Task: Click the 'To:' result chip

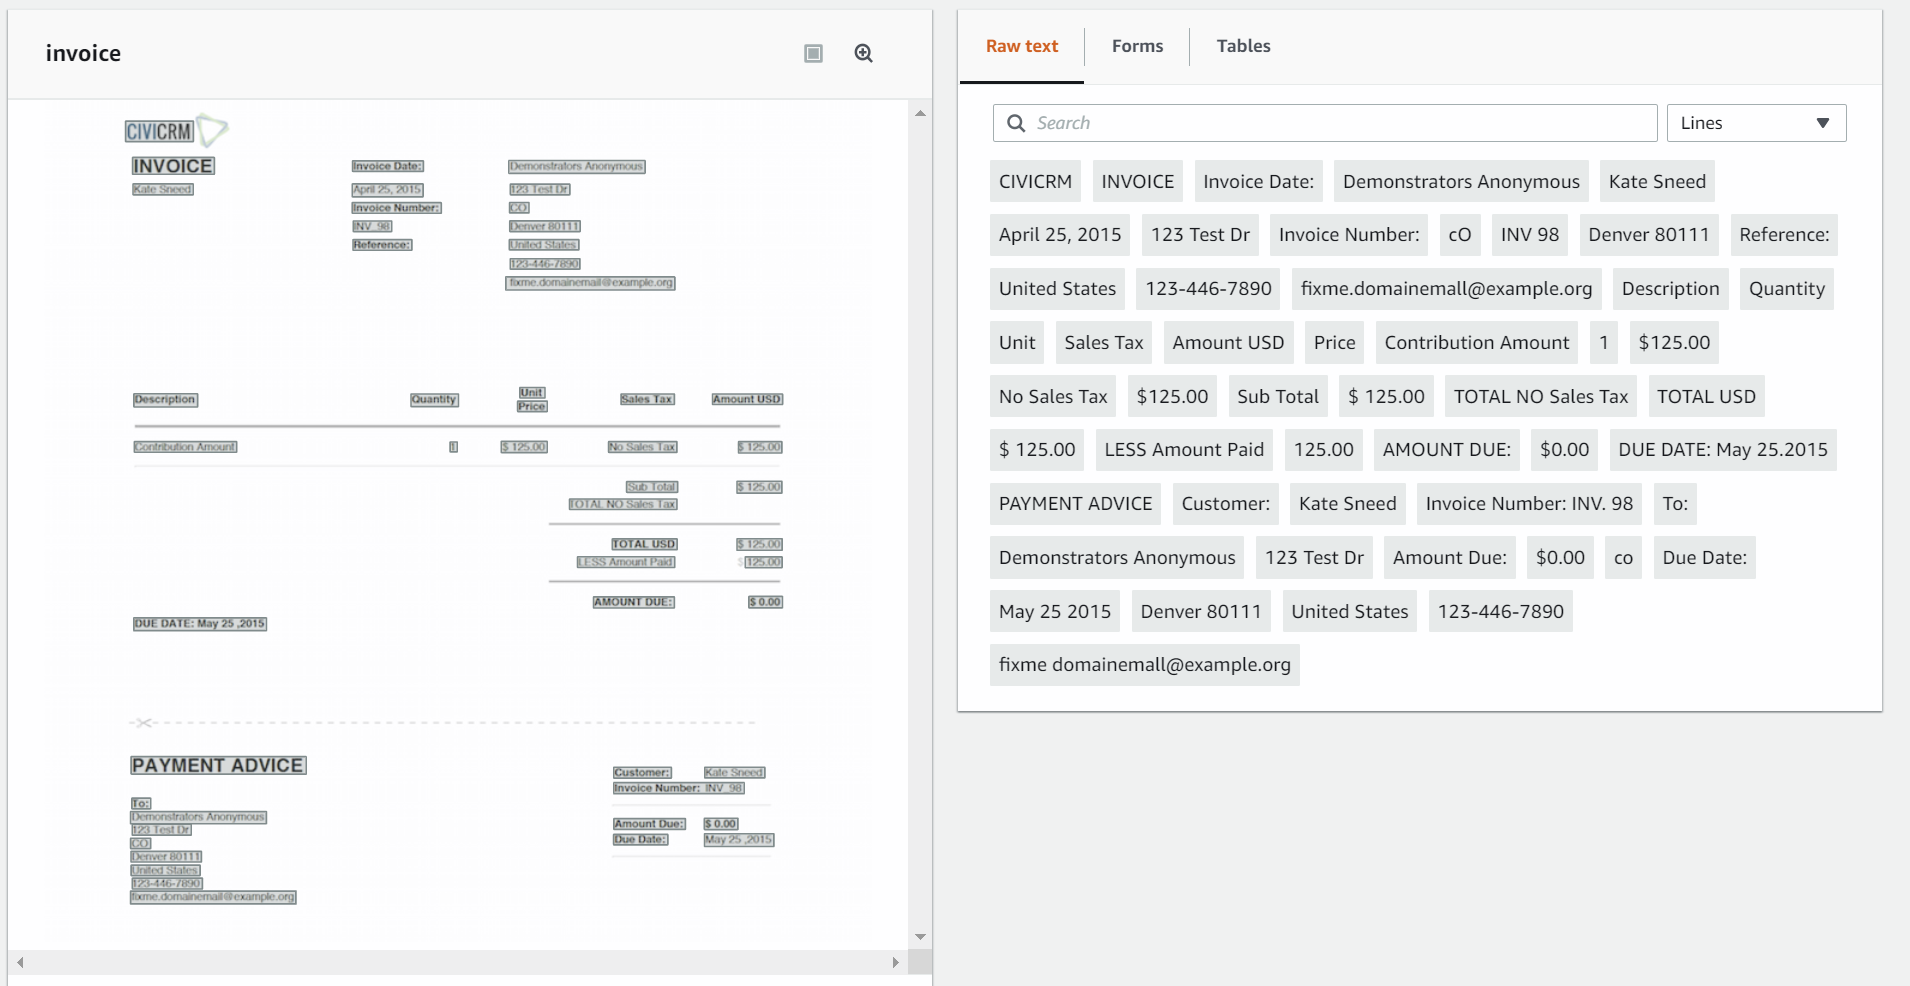Action: [1675, 504]
